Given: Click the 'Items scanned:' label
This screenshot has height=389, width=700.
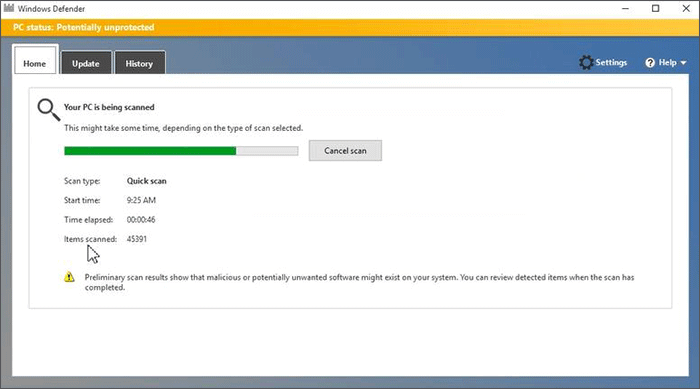Looking at the screenshot, I should (x=90, y=239).
